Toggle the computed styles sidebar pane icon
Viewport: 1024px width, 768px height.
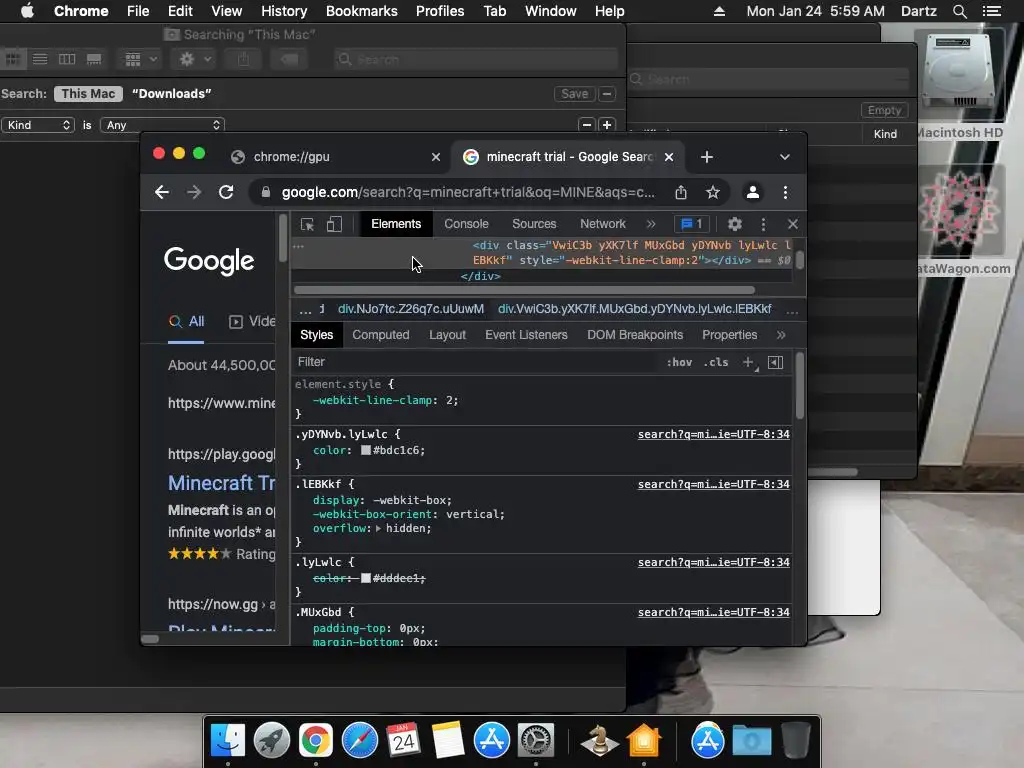point(775,362)
